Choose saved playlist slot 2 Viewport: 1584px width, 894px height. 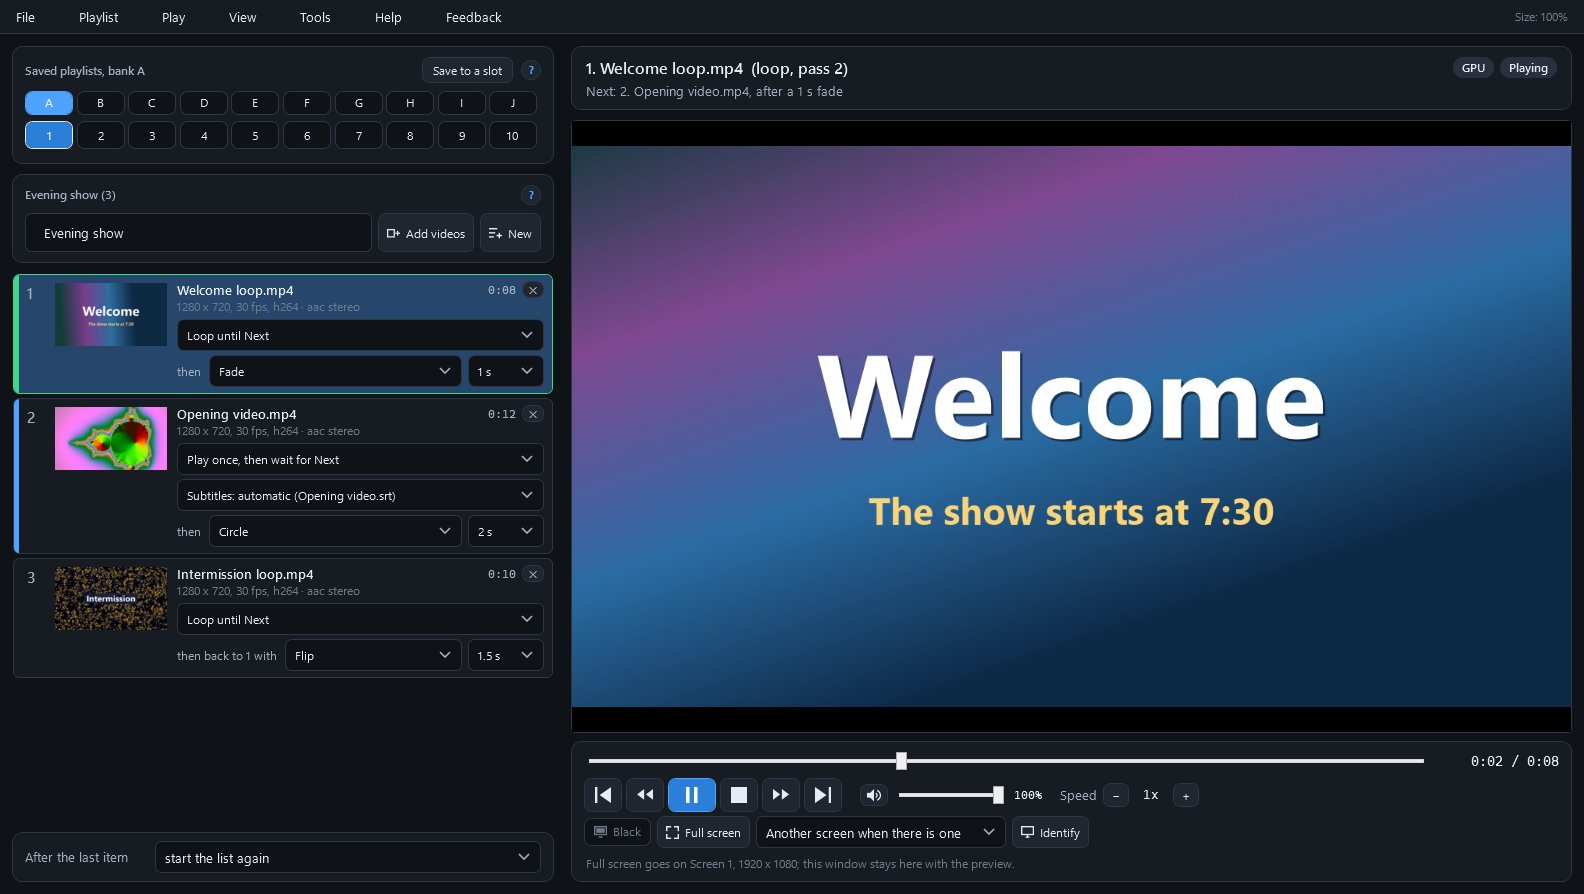click(x=100, y=135)
